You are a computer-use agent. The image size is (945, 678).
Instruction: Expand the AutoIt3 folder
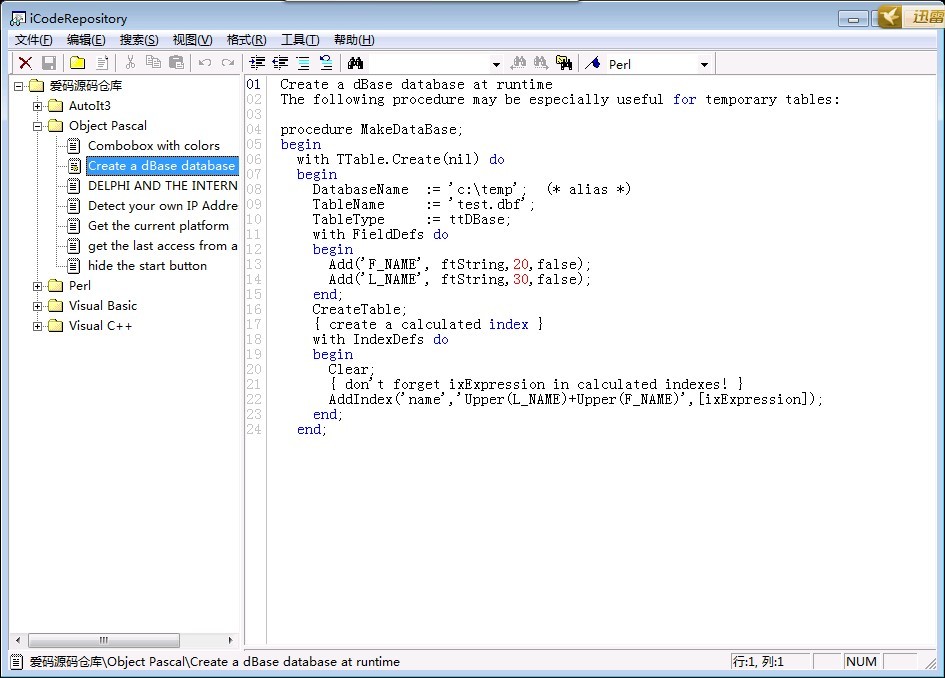pyautogui.click(x=38, y=106)
